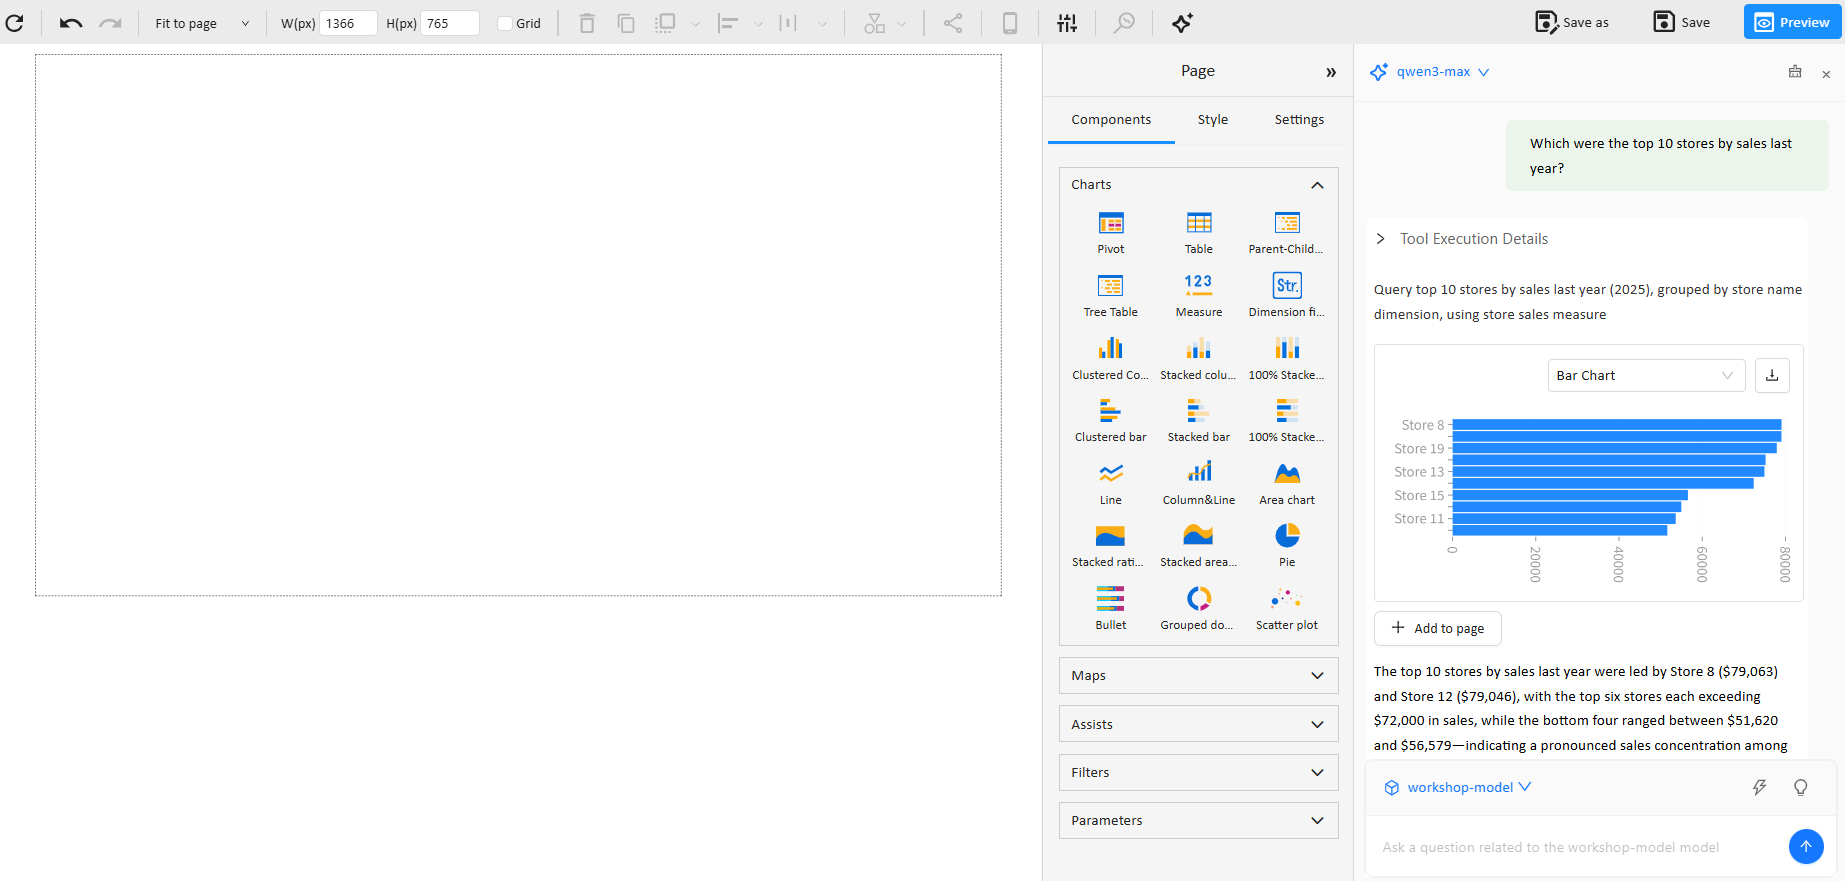1845x881 pixels.
Task: Click the Add to page button
Action: pyautogui.click(x=1437, y=628)
